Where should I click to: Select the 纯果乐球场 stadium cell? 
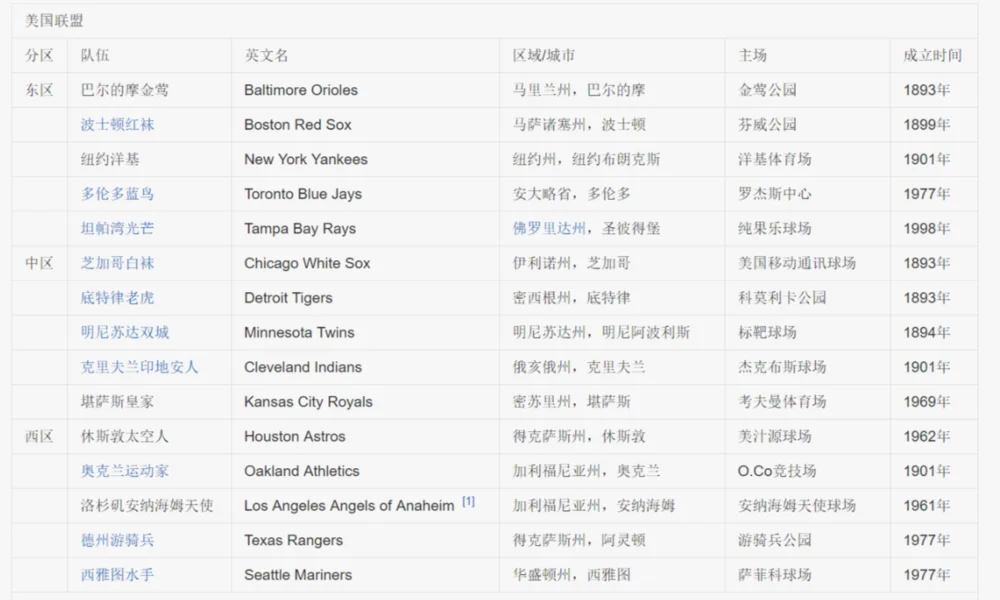pos(775,228)
